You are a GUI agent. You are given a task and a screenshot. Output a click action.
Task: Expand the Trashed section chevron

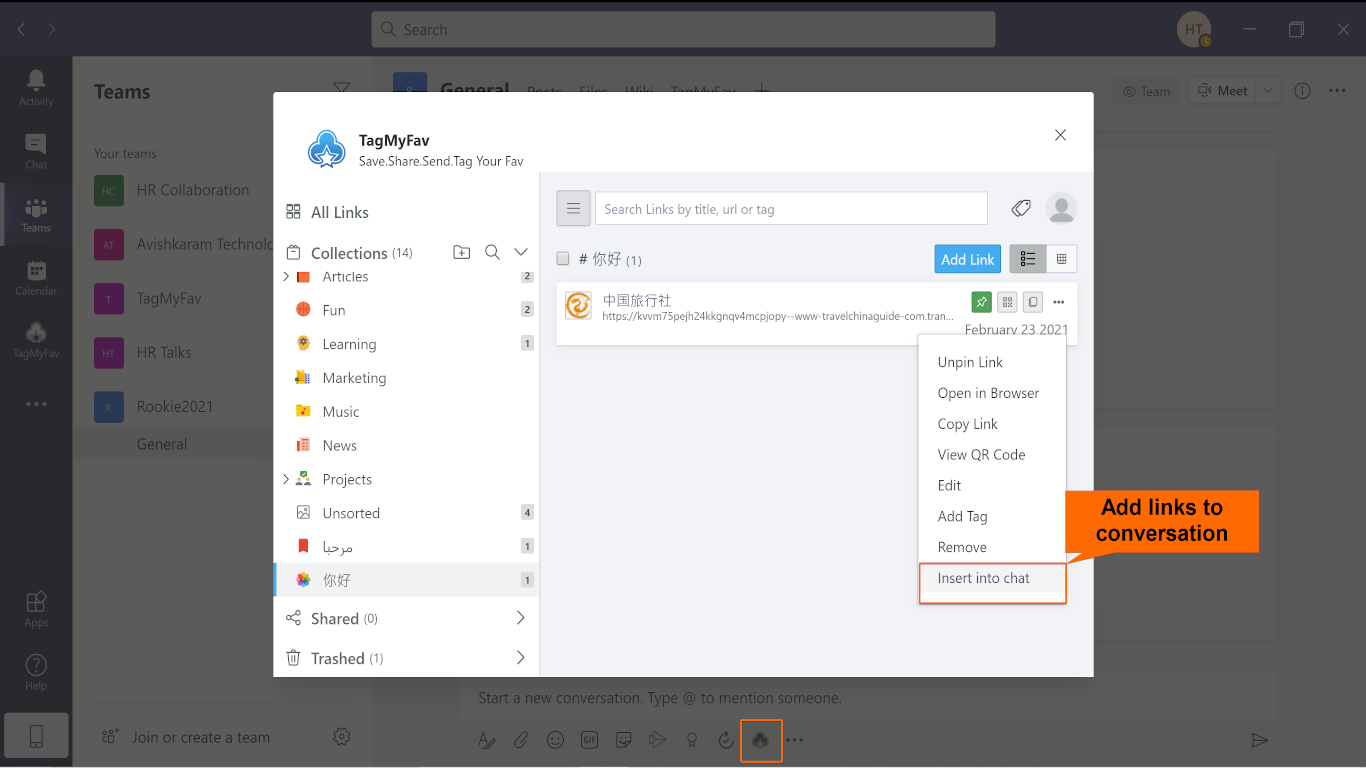520,658
